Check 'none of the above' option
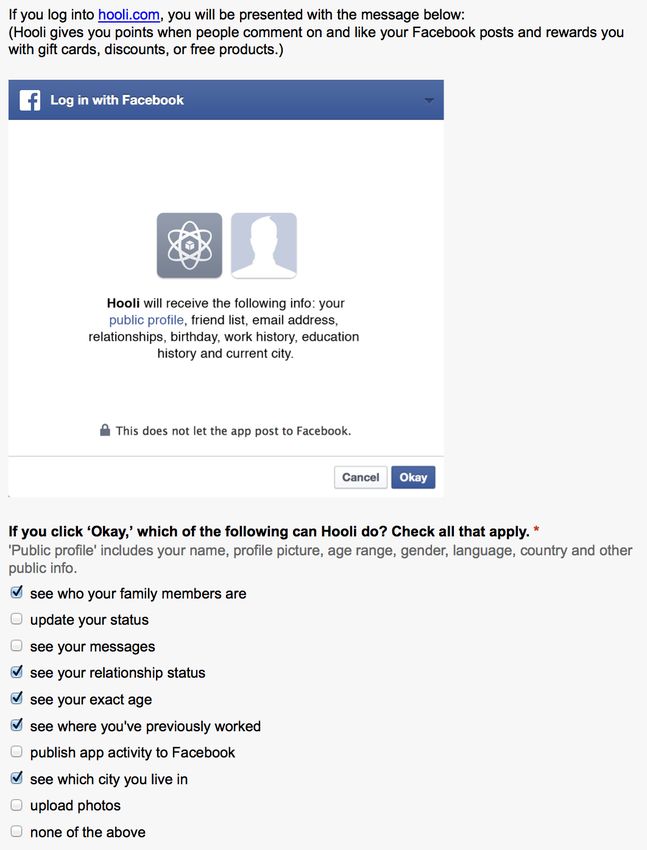 click(x=17, y=831)
